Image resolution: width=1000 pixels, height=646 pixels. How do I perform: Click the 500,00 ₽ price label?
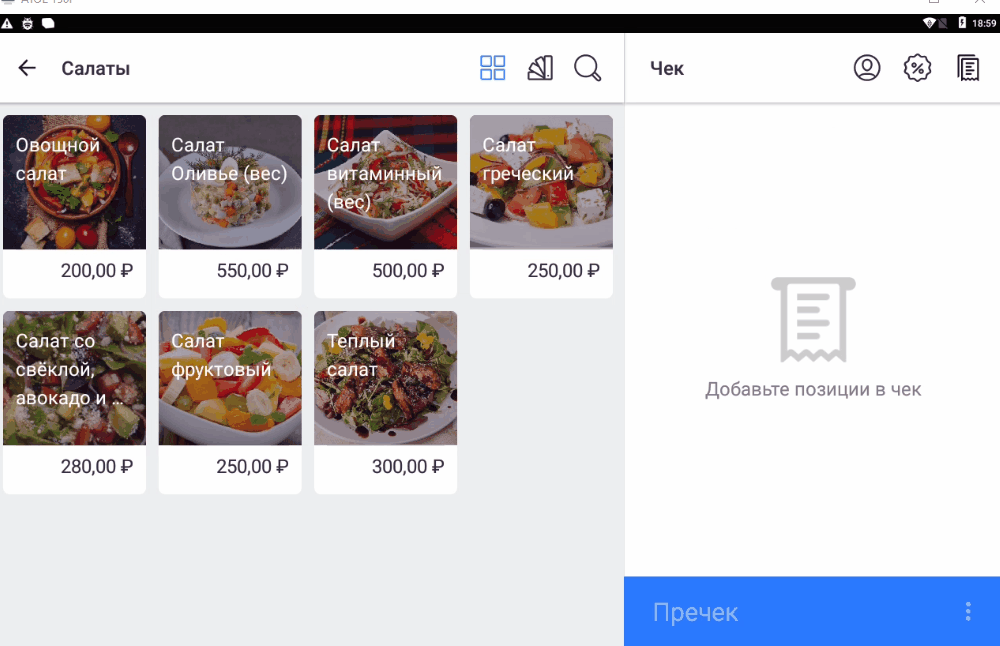(x=408, y=271)
